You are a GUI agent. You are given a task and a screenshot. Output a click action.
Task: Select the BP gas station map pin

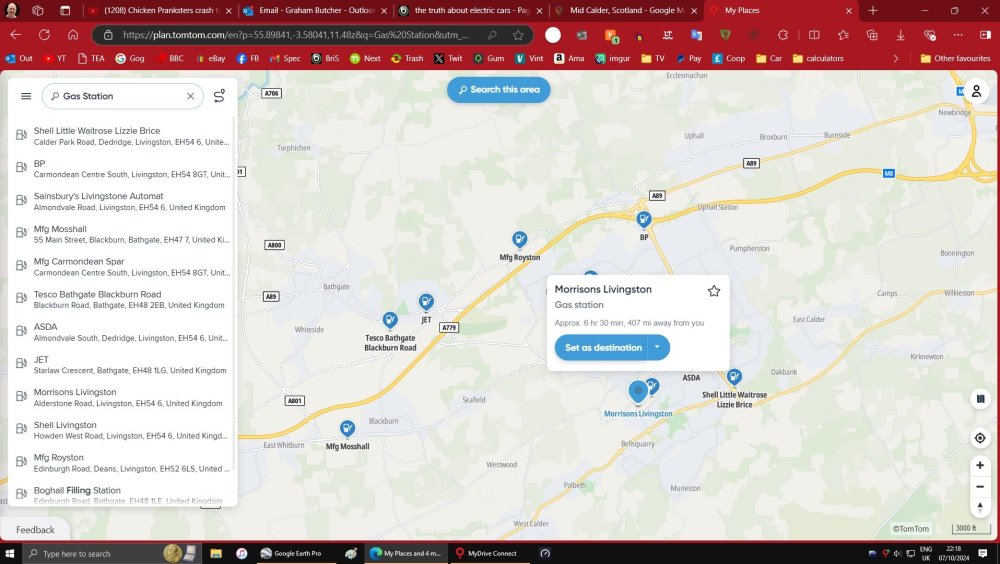(643, 219)
